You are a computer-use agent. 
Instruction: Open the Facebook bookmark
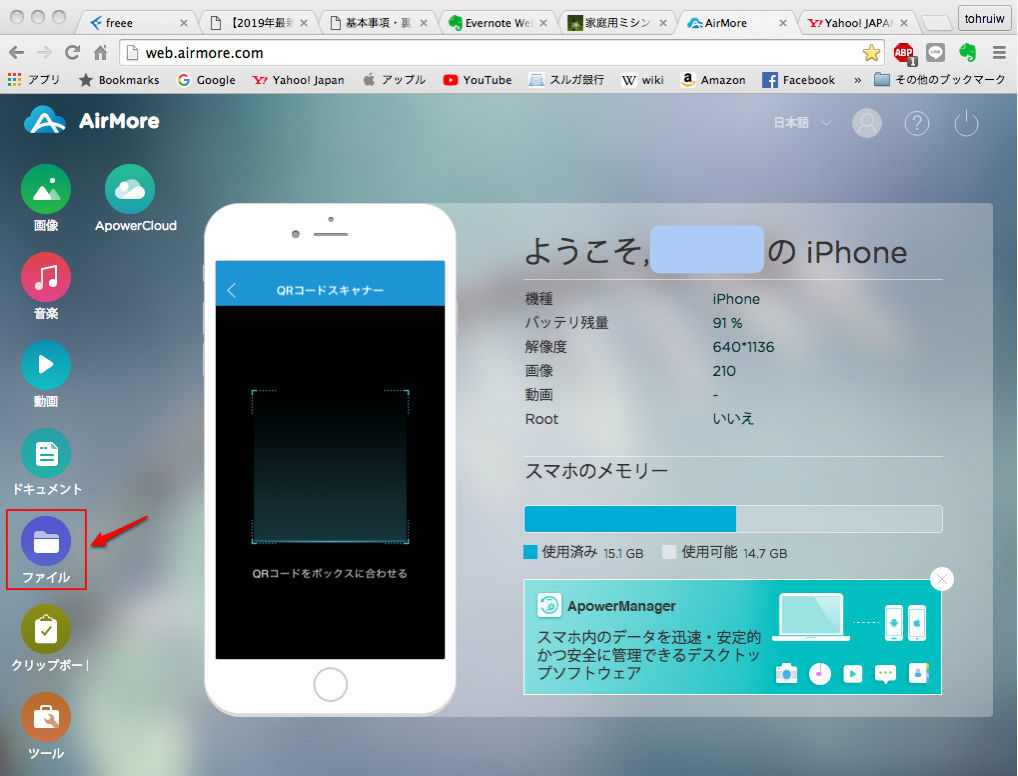799,79
